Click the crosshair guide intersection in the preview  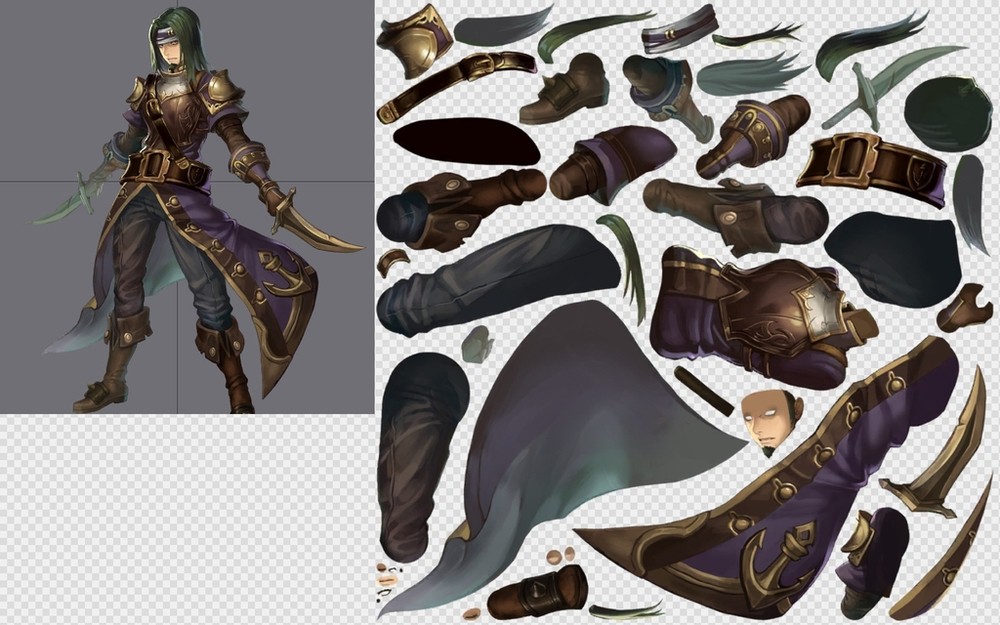pos(178,181)
